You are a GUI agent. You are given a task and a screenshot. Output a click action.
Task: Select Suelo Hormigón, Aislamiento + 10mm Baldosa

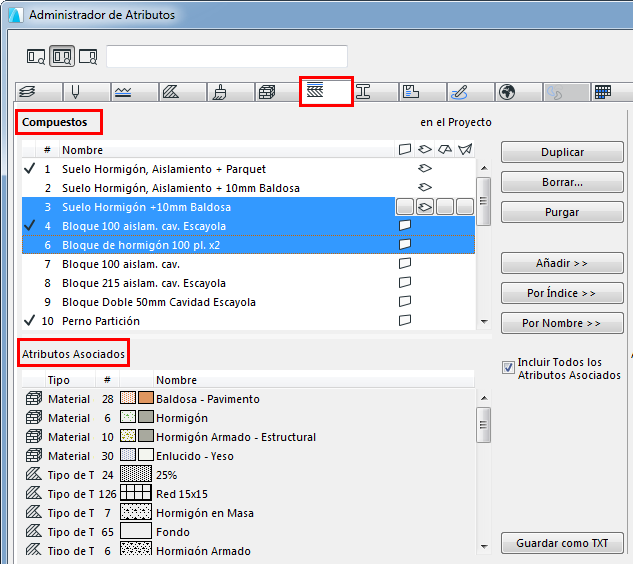248,188
